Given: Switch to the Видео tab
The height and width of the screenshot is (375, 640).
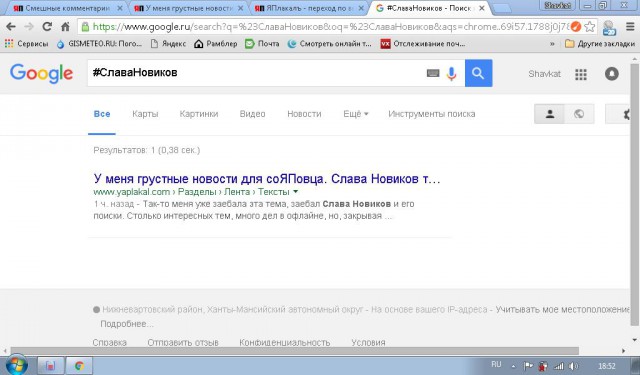Looking at the screenshot, I should coord(252,114).
